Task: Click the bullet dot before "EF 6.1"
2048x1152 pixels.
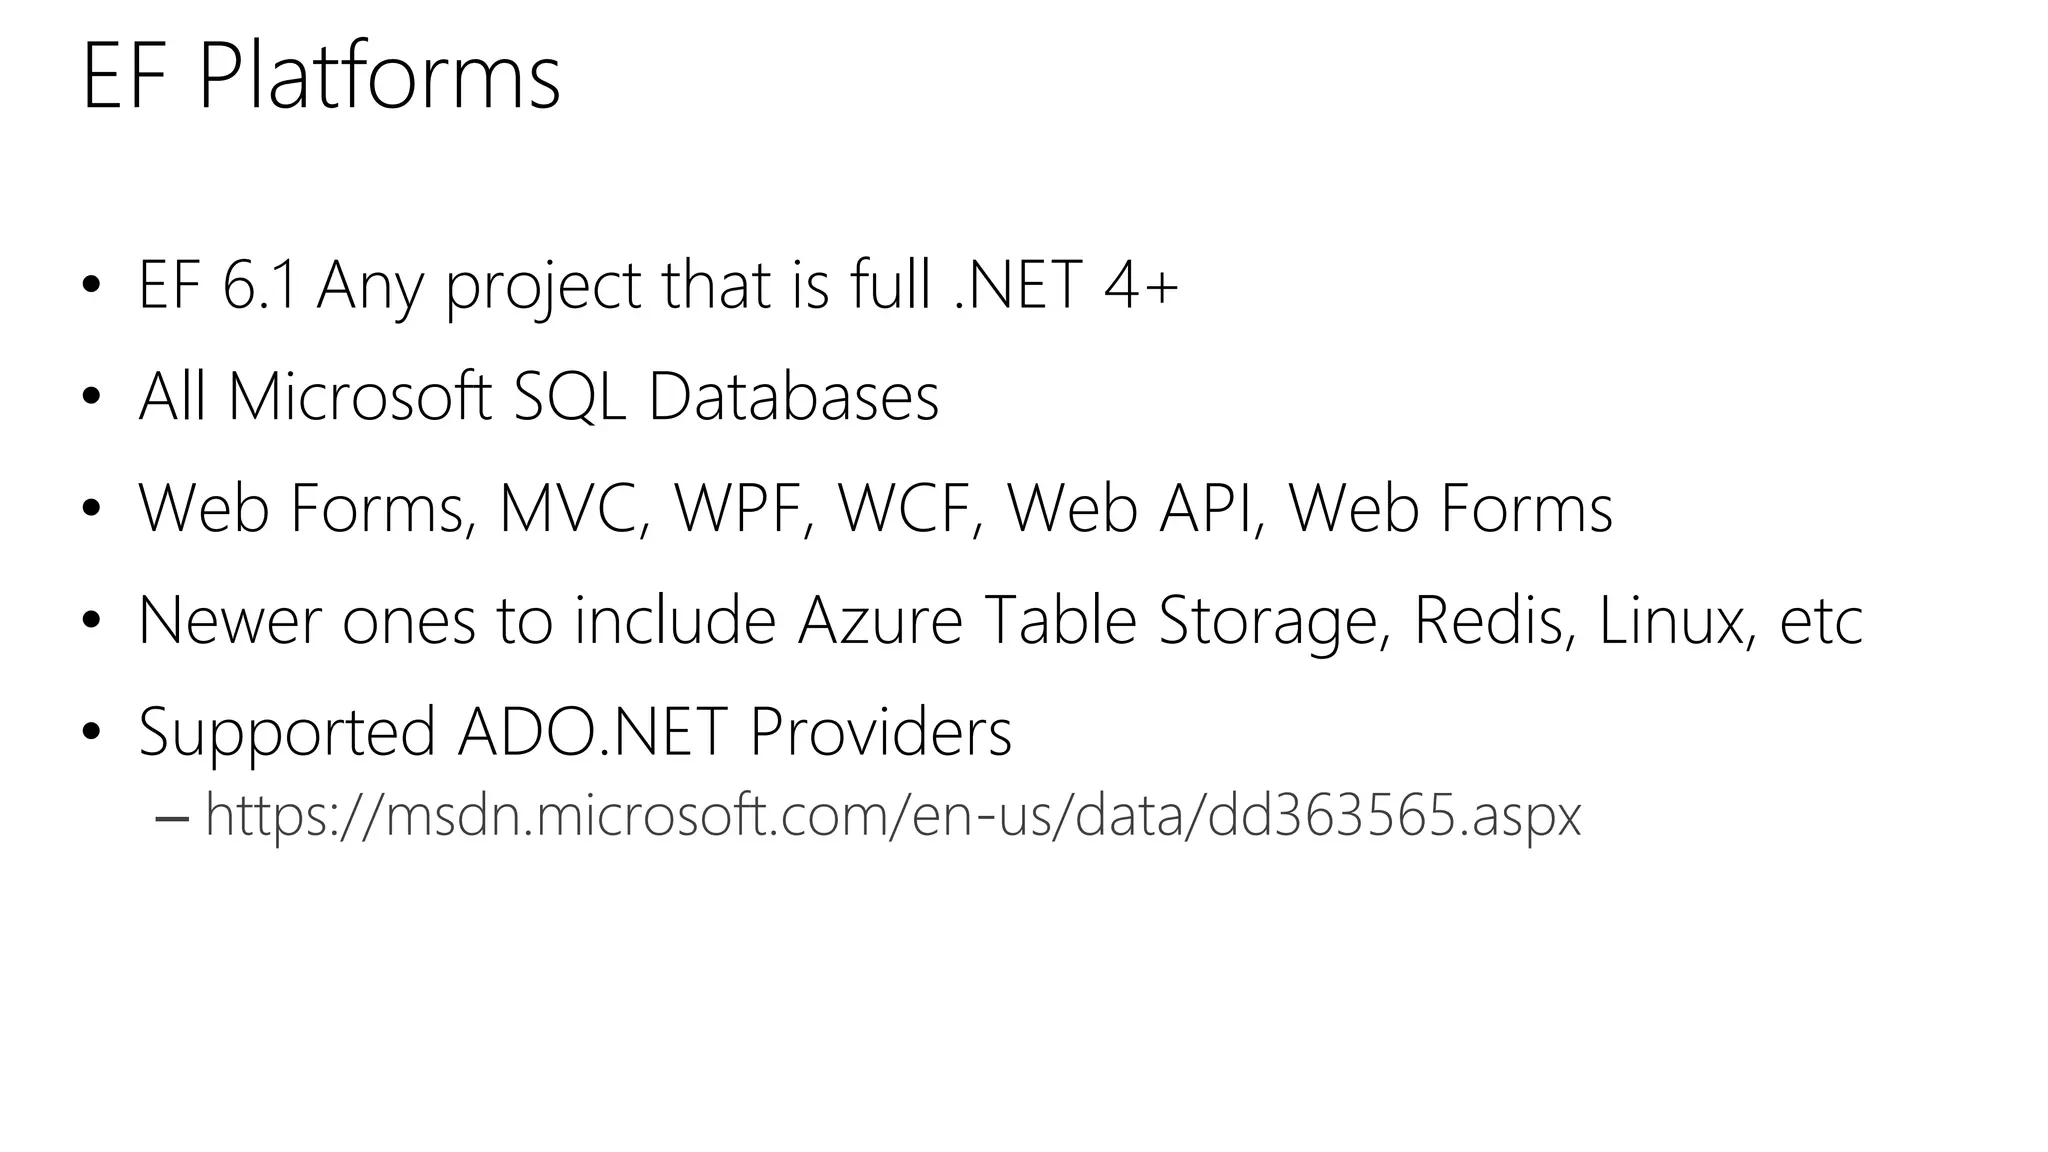Action: tap(91, 286)
